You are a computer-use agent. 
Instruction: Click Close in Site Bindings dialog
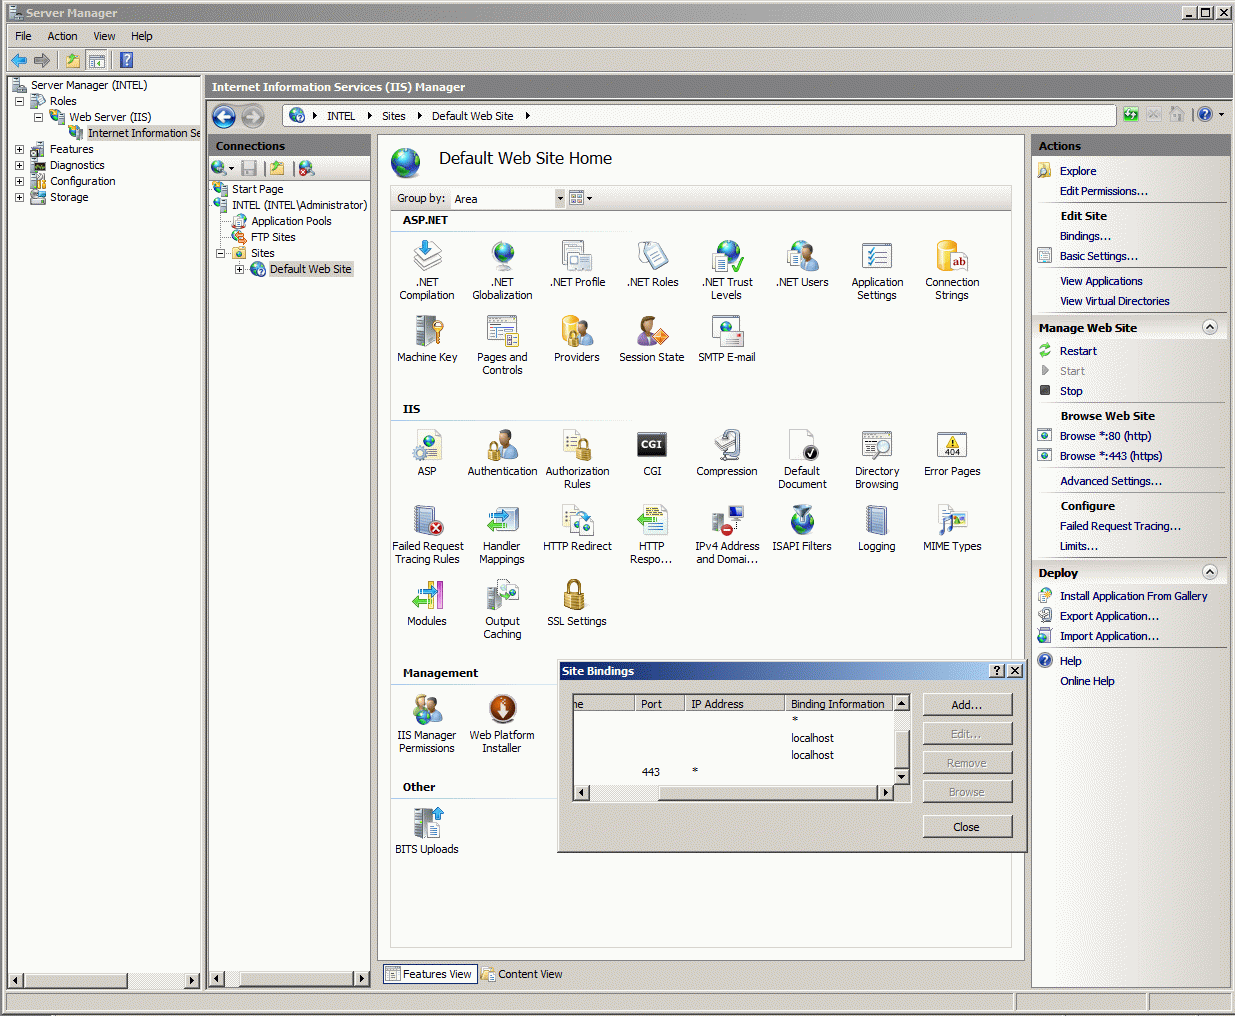tap(967, 827)
